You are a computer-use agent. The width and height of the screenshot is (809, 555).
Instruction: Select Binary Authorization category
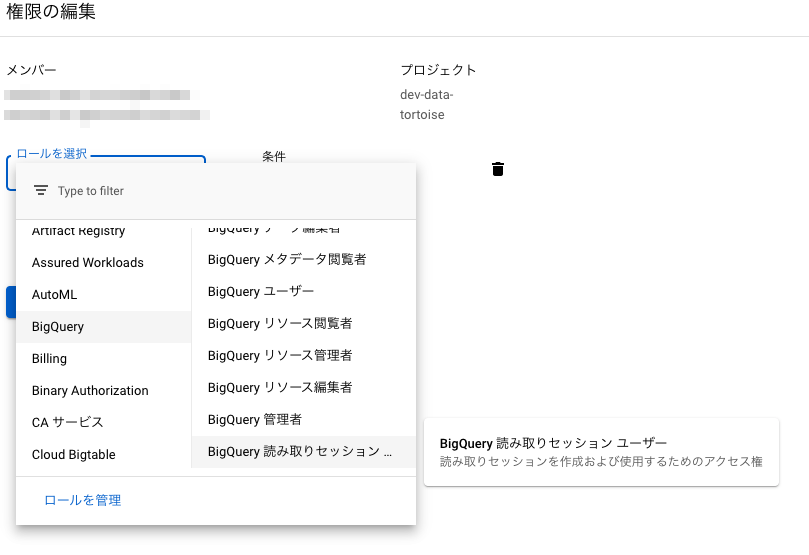[x=104, y=390]
